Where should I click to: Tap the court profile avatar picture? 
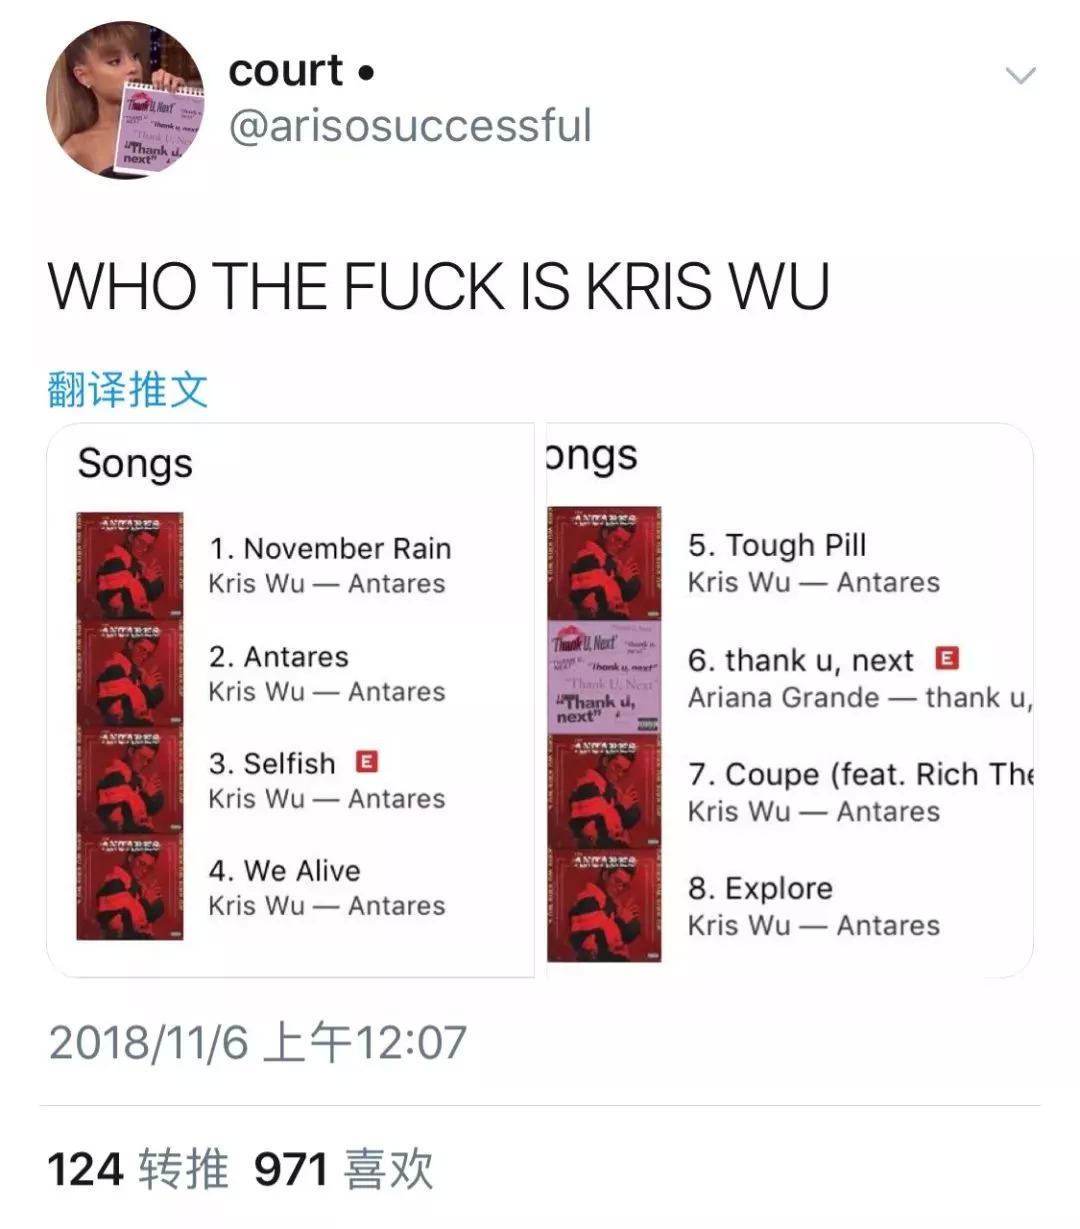click(x=125, y=99)
